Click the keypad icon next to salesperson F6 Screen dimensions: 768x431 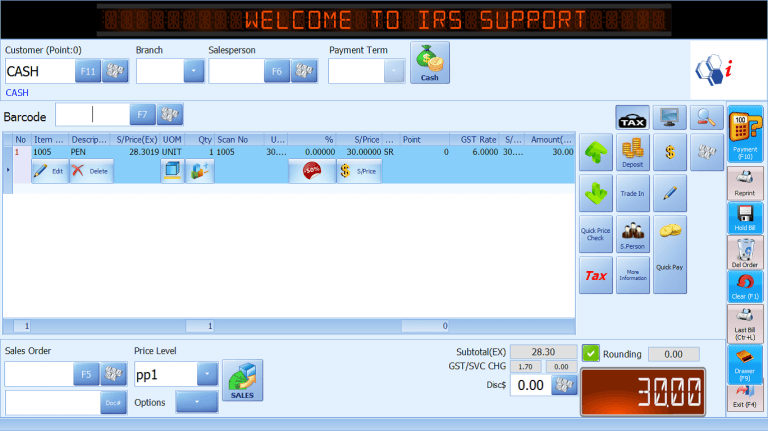click(304, 71)
